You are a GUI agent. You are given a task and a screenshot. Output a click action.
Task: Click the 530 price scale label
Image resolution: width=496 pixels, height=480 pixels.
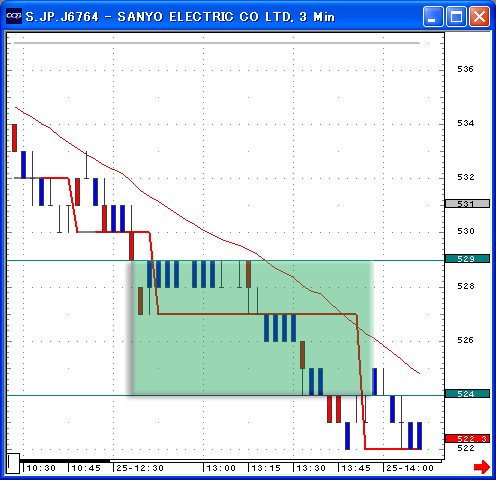(x=465, y=231)
